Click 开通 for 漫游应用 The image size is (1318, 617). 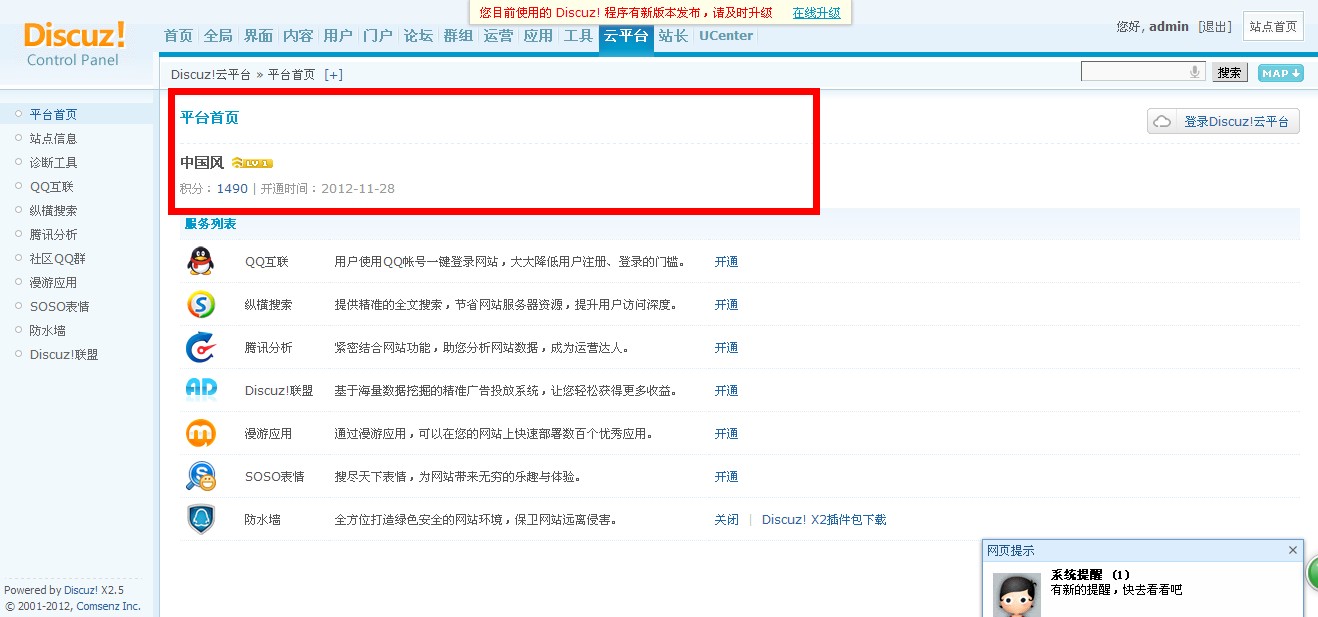pos(726,434)
